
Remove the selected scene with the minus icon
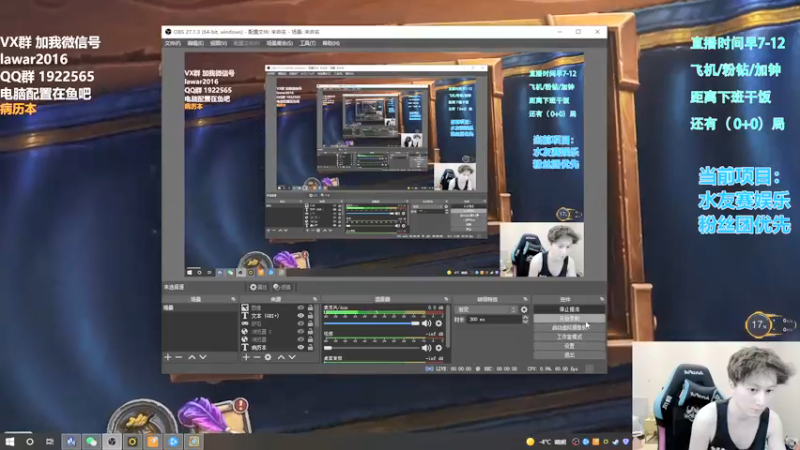179,357
